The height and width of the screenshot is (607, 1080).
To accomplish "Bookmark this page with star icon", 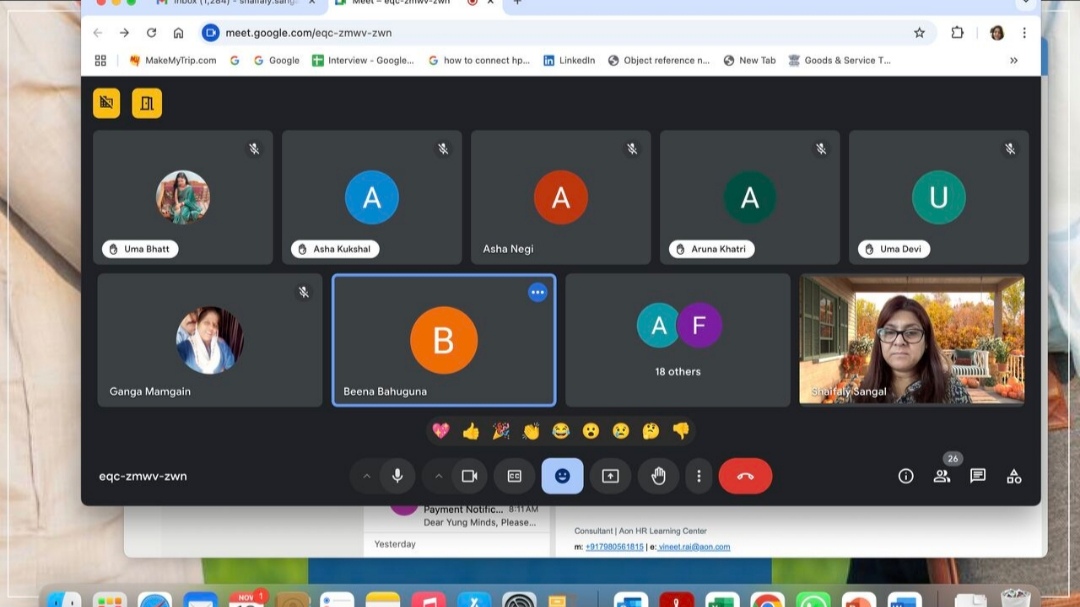I will (919, 32).
